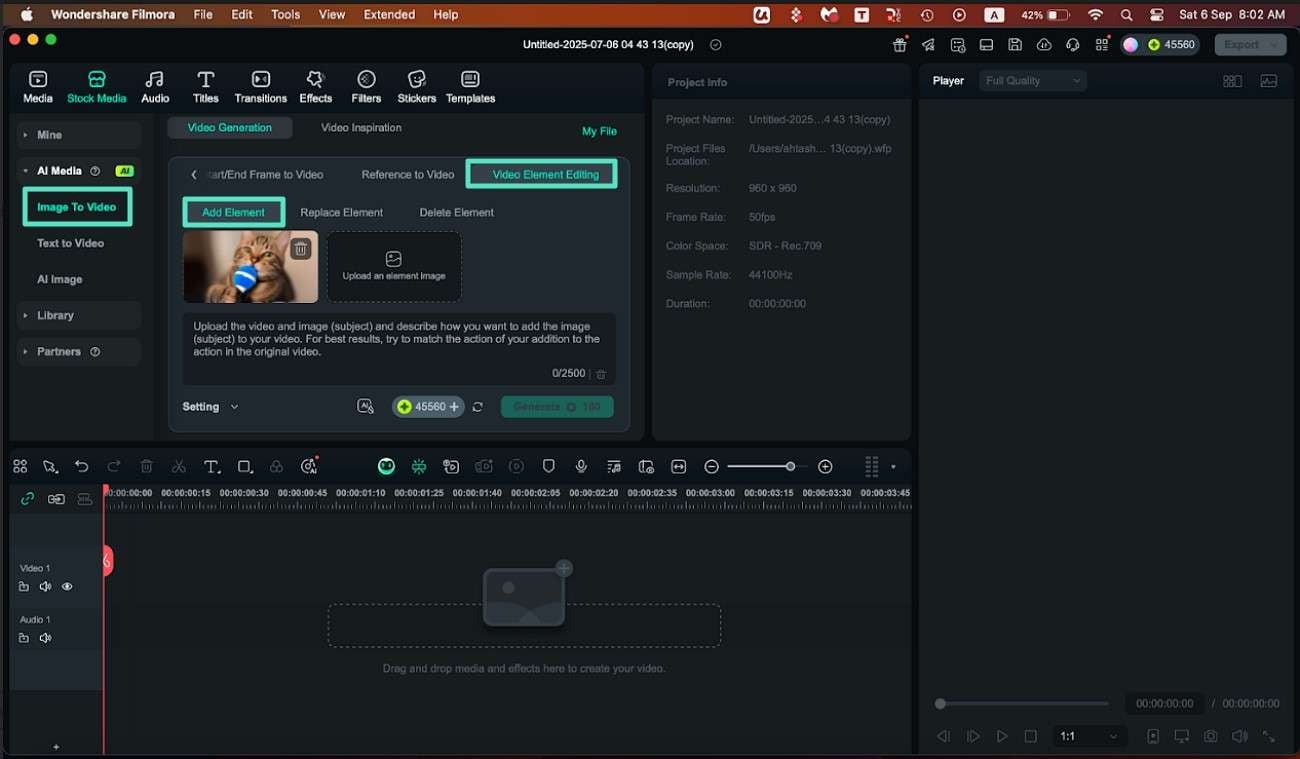Open the Media tab icon
The image size is (1300, 759).
(x=38, y=80)
